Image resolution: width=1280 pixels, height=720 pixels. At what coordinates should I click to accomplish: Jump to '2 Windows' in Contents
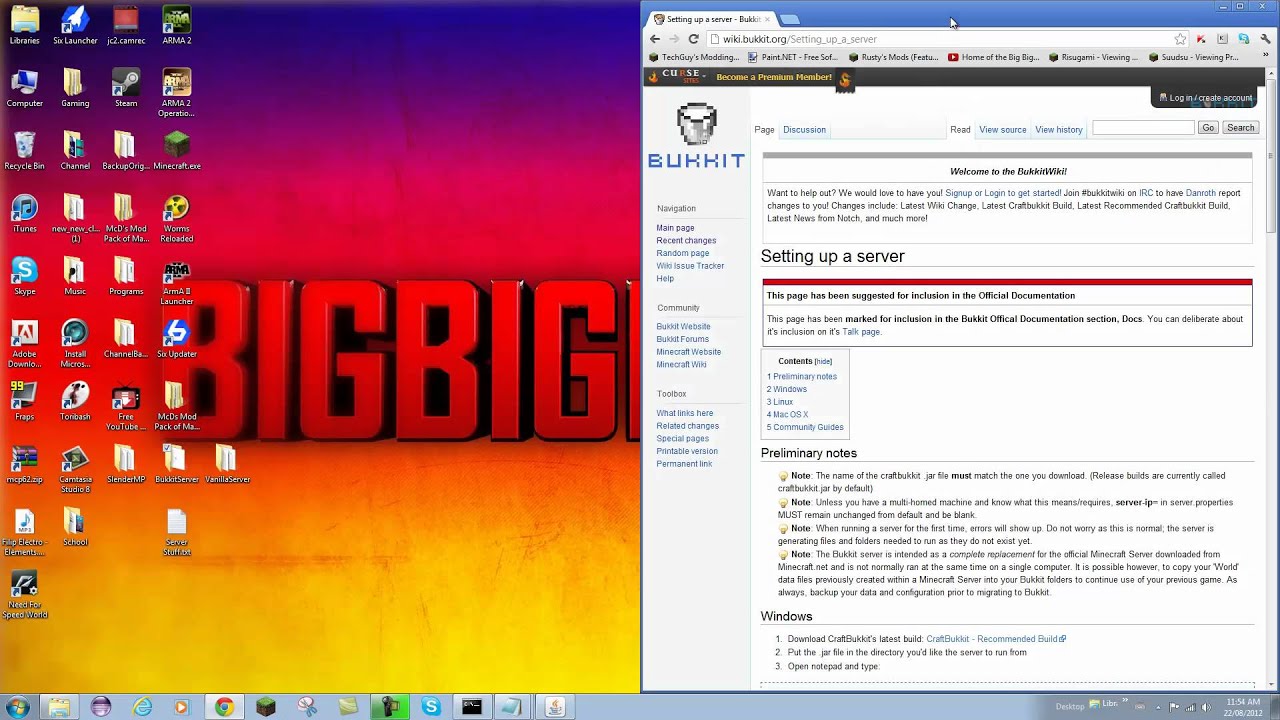coord(787,390)
